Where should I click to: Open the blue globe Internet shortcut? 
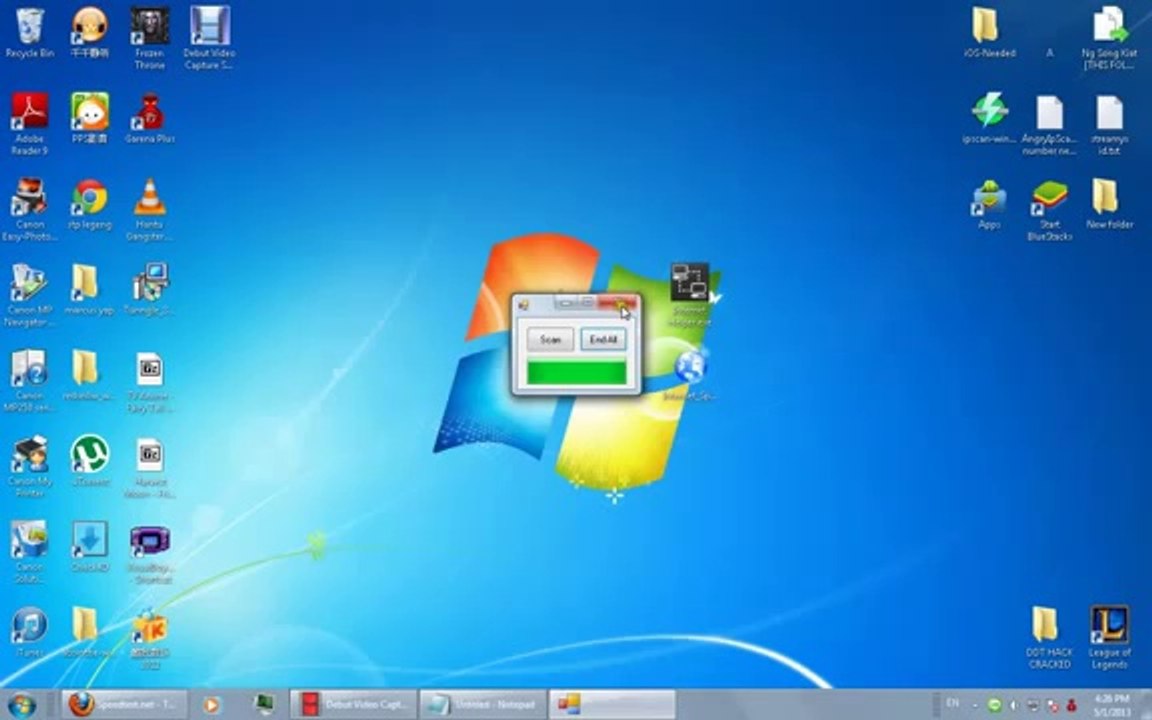691,375
